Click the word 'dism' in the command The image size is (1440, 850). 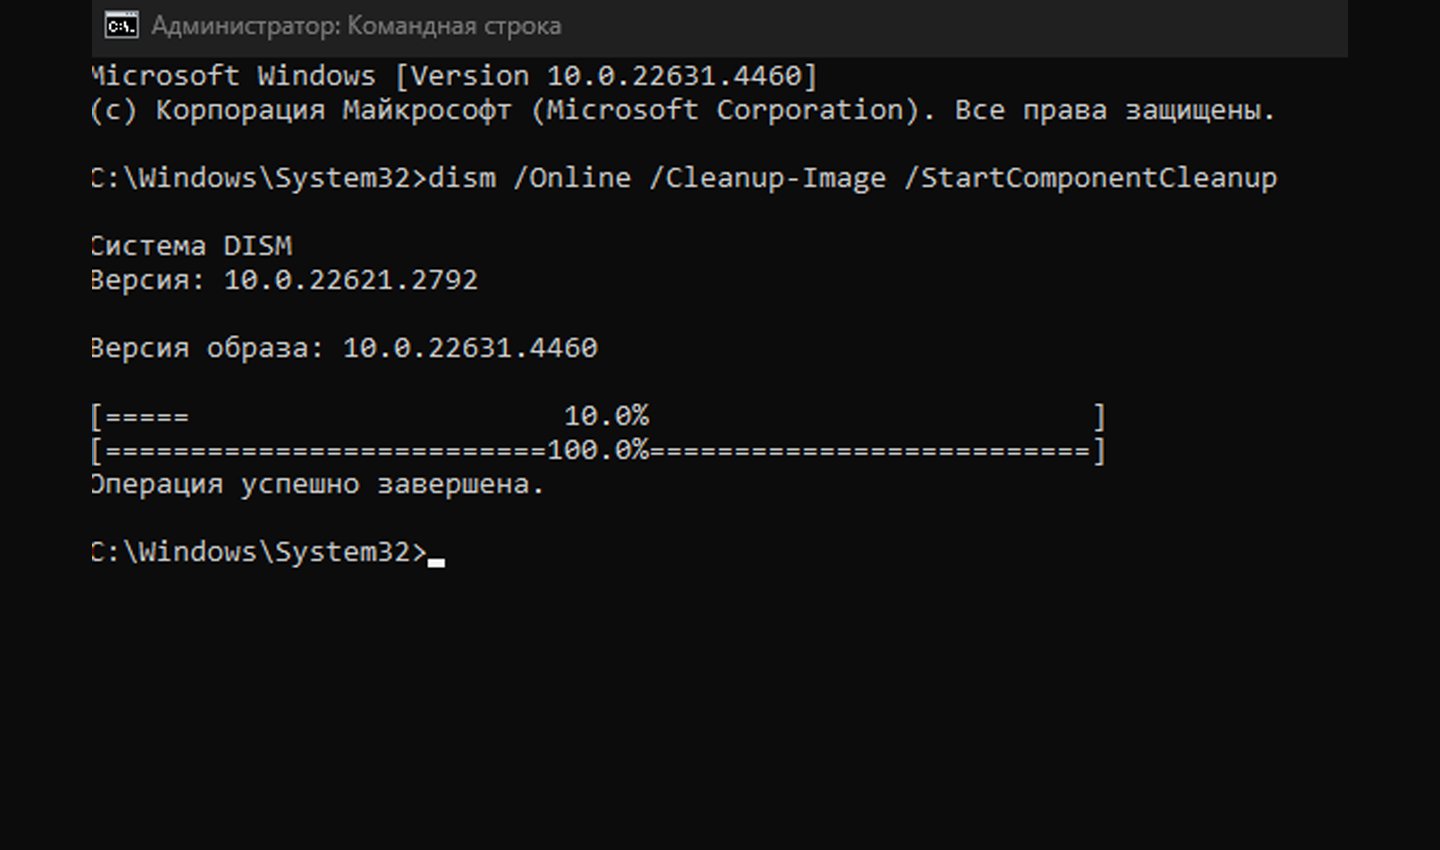tap(462, 178)
